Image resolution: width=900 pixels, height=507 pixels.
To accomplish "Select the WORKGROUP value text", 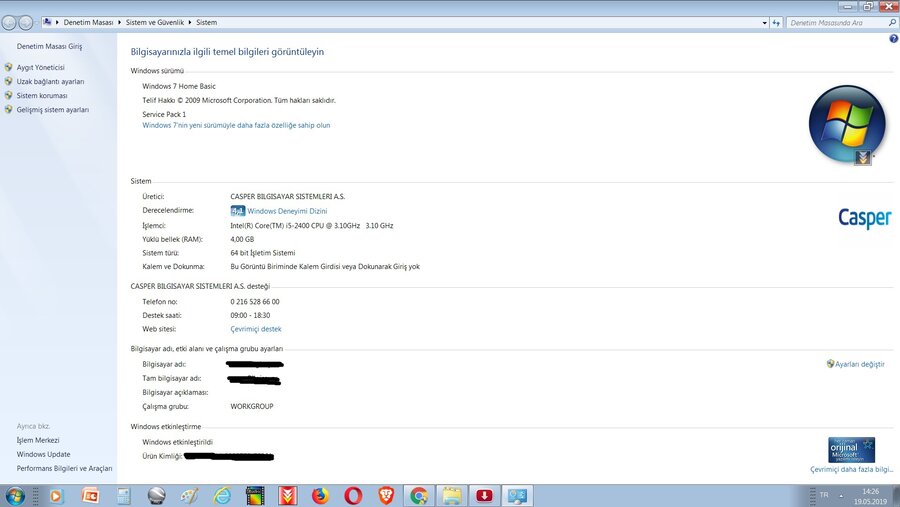I will click(252, 406).
